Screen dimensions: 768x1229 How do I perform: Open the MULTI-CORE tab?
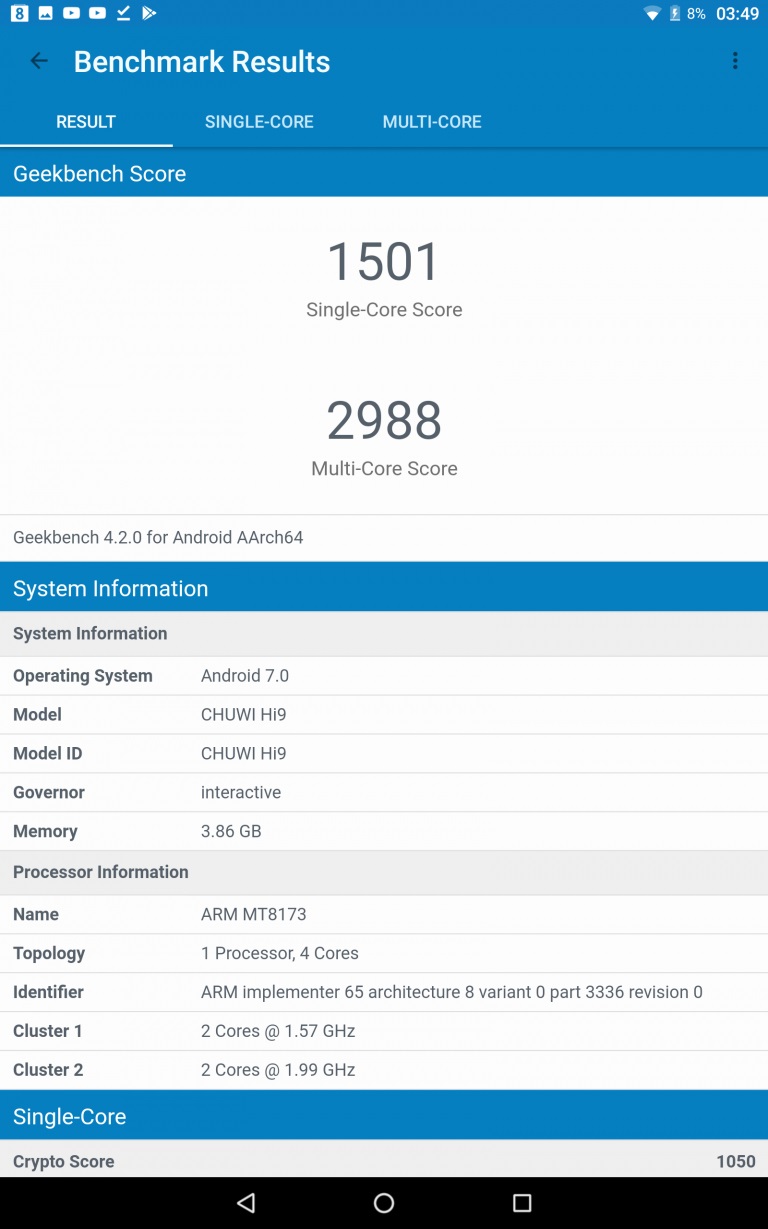[432, 122]
